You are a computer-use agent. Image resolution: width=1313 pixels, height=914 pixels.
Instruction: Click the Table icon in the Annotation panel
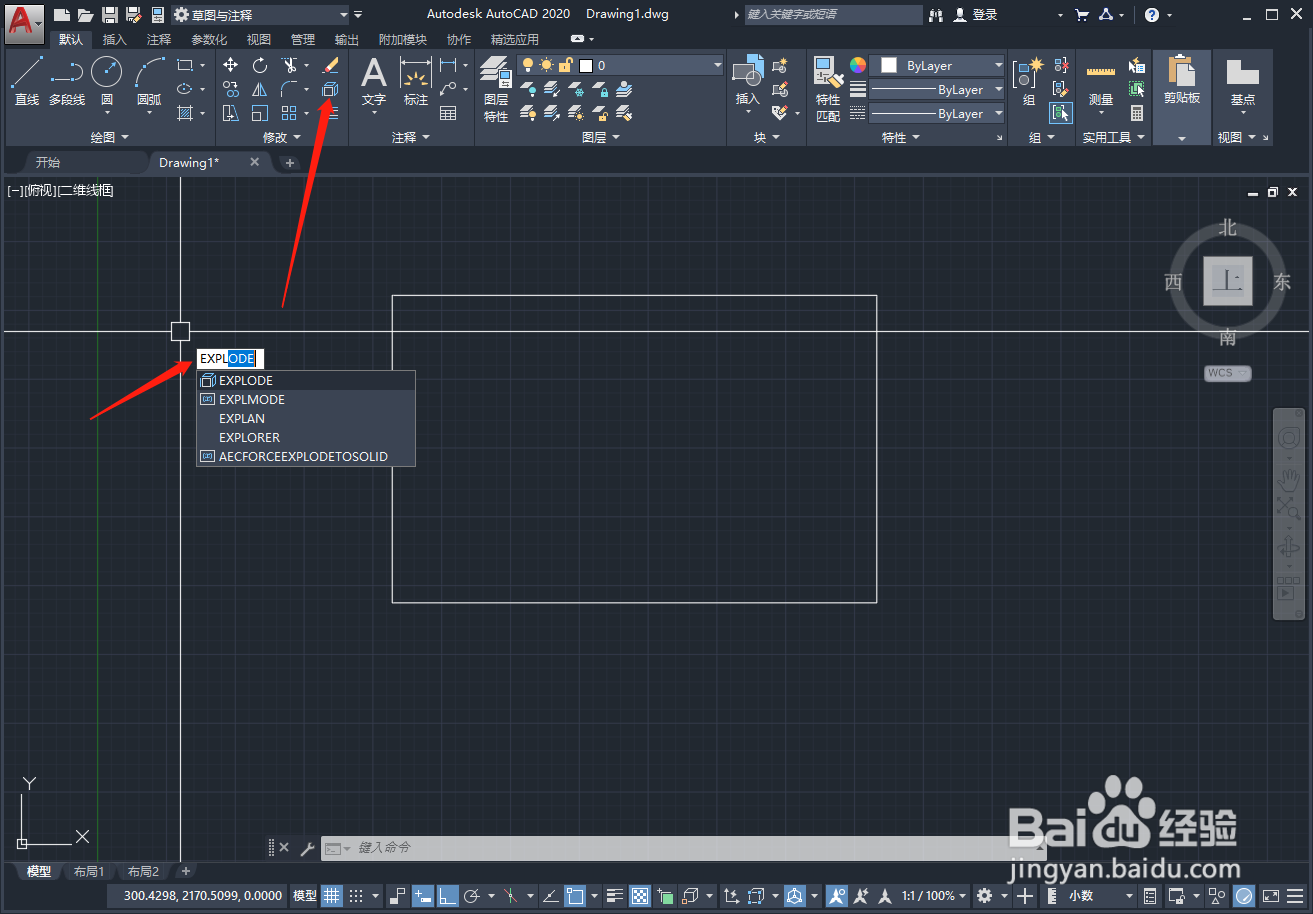coord(448,113)
